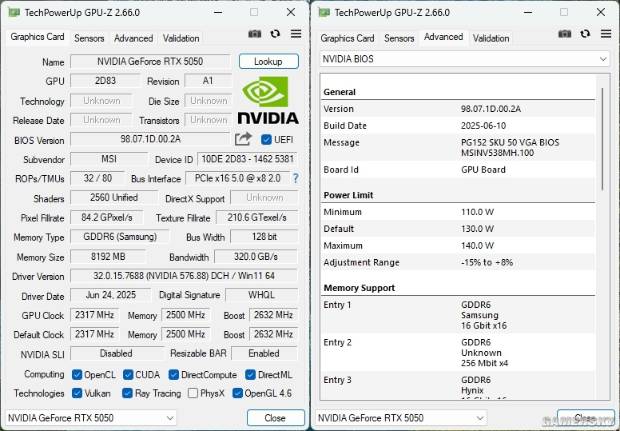
Task: Click the Pixel Fillrate field 84.2 GPixel/s
Action: click(107, 217)
